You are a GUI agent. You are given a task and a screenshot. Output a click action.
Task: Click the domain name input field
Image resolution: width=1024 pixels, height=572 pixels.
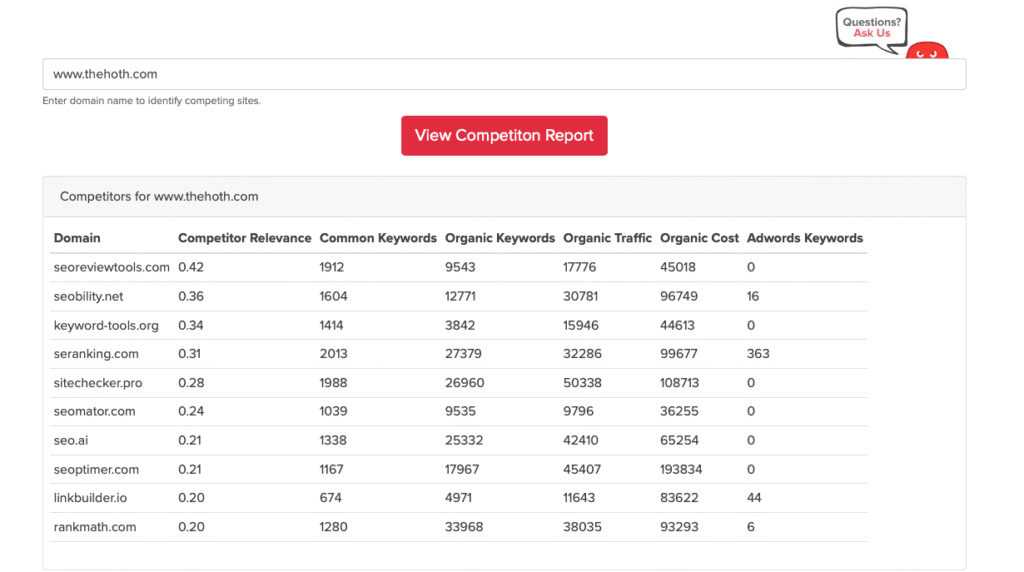tap(504, 74)
